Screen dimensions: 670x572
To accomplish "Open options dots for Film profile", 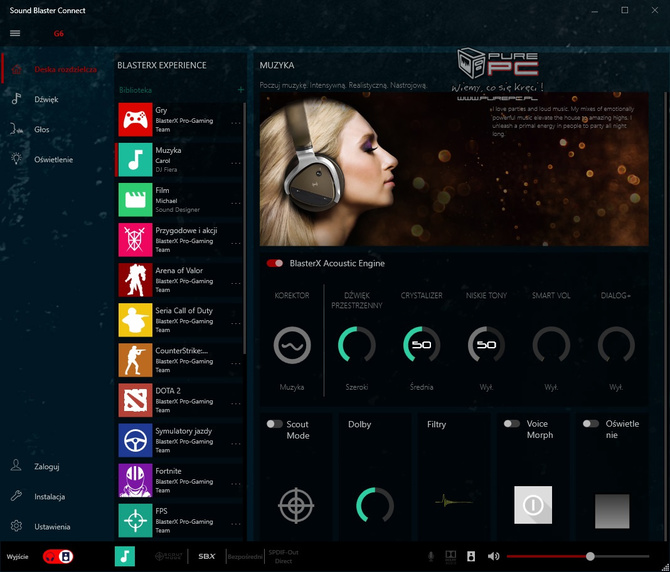I will click(235, 203).
